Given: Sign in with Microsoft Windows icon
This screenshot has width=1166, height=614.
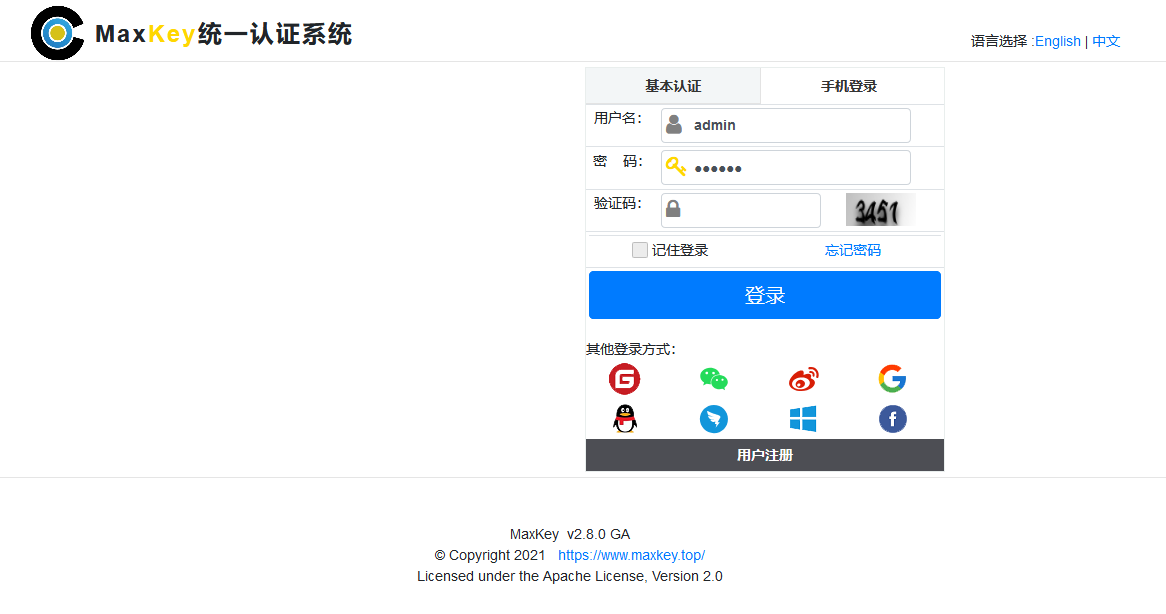Looking at the screenshot, I should 803,419.
